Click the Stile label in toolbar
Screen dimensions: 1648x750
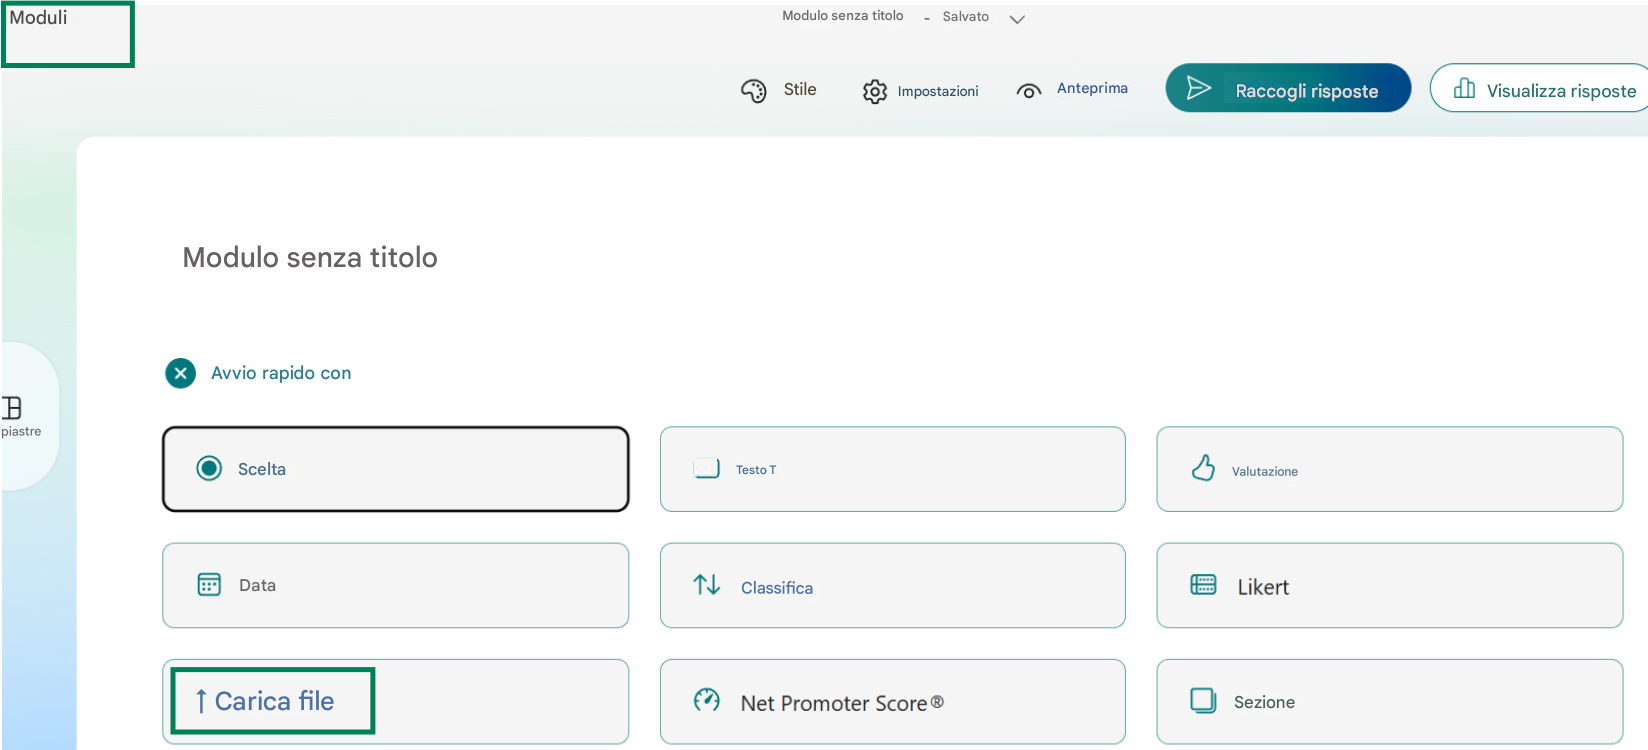click(800, 89)
